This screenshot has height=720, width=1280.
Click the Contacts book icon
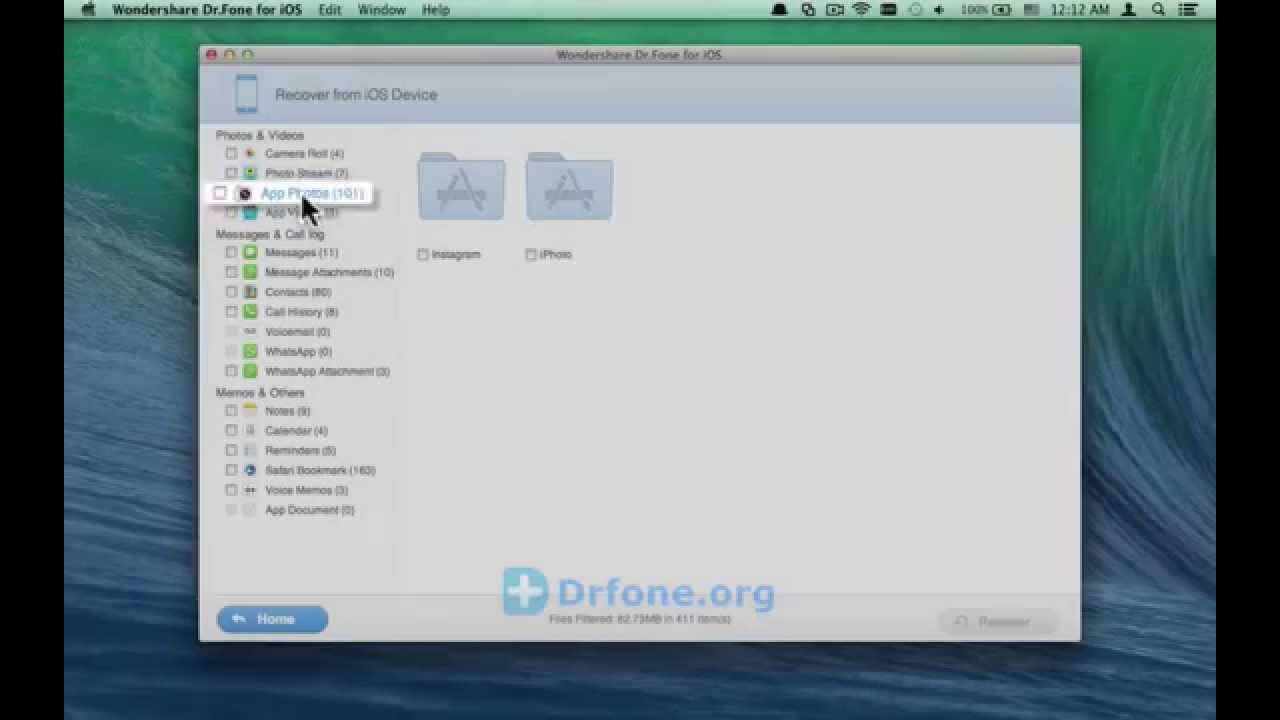[x=250, y=292]
